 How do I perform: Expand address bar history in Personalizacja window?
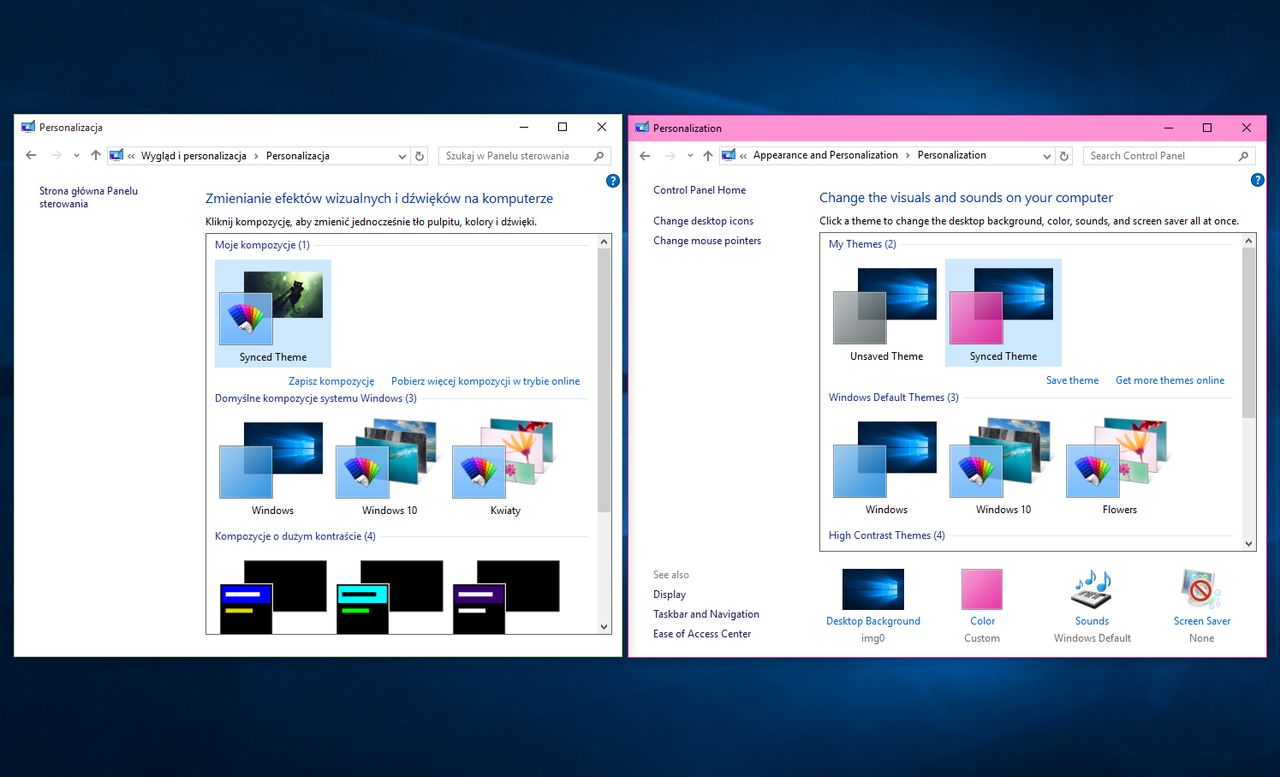click(x=402, y=156)
